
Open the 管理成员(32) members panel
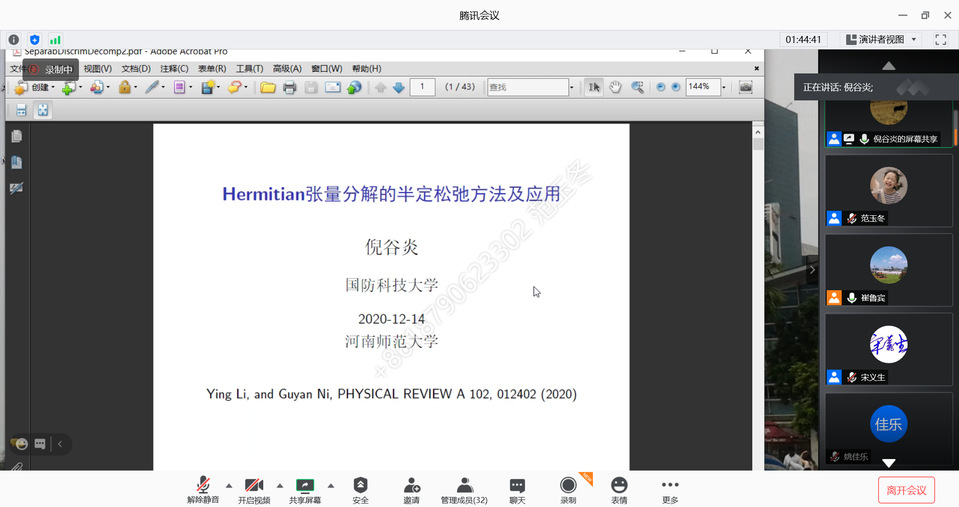[464, 489]
